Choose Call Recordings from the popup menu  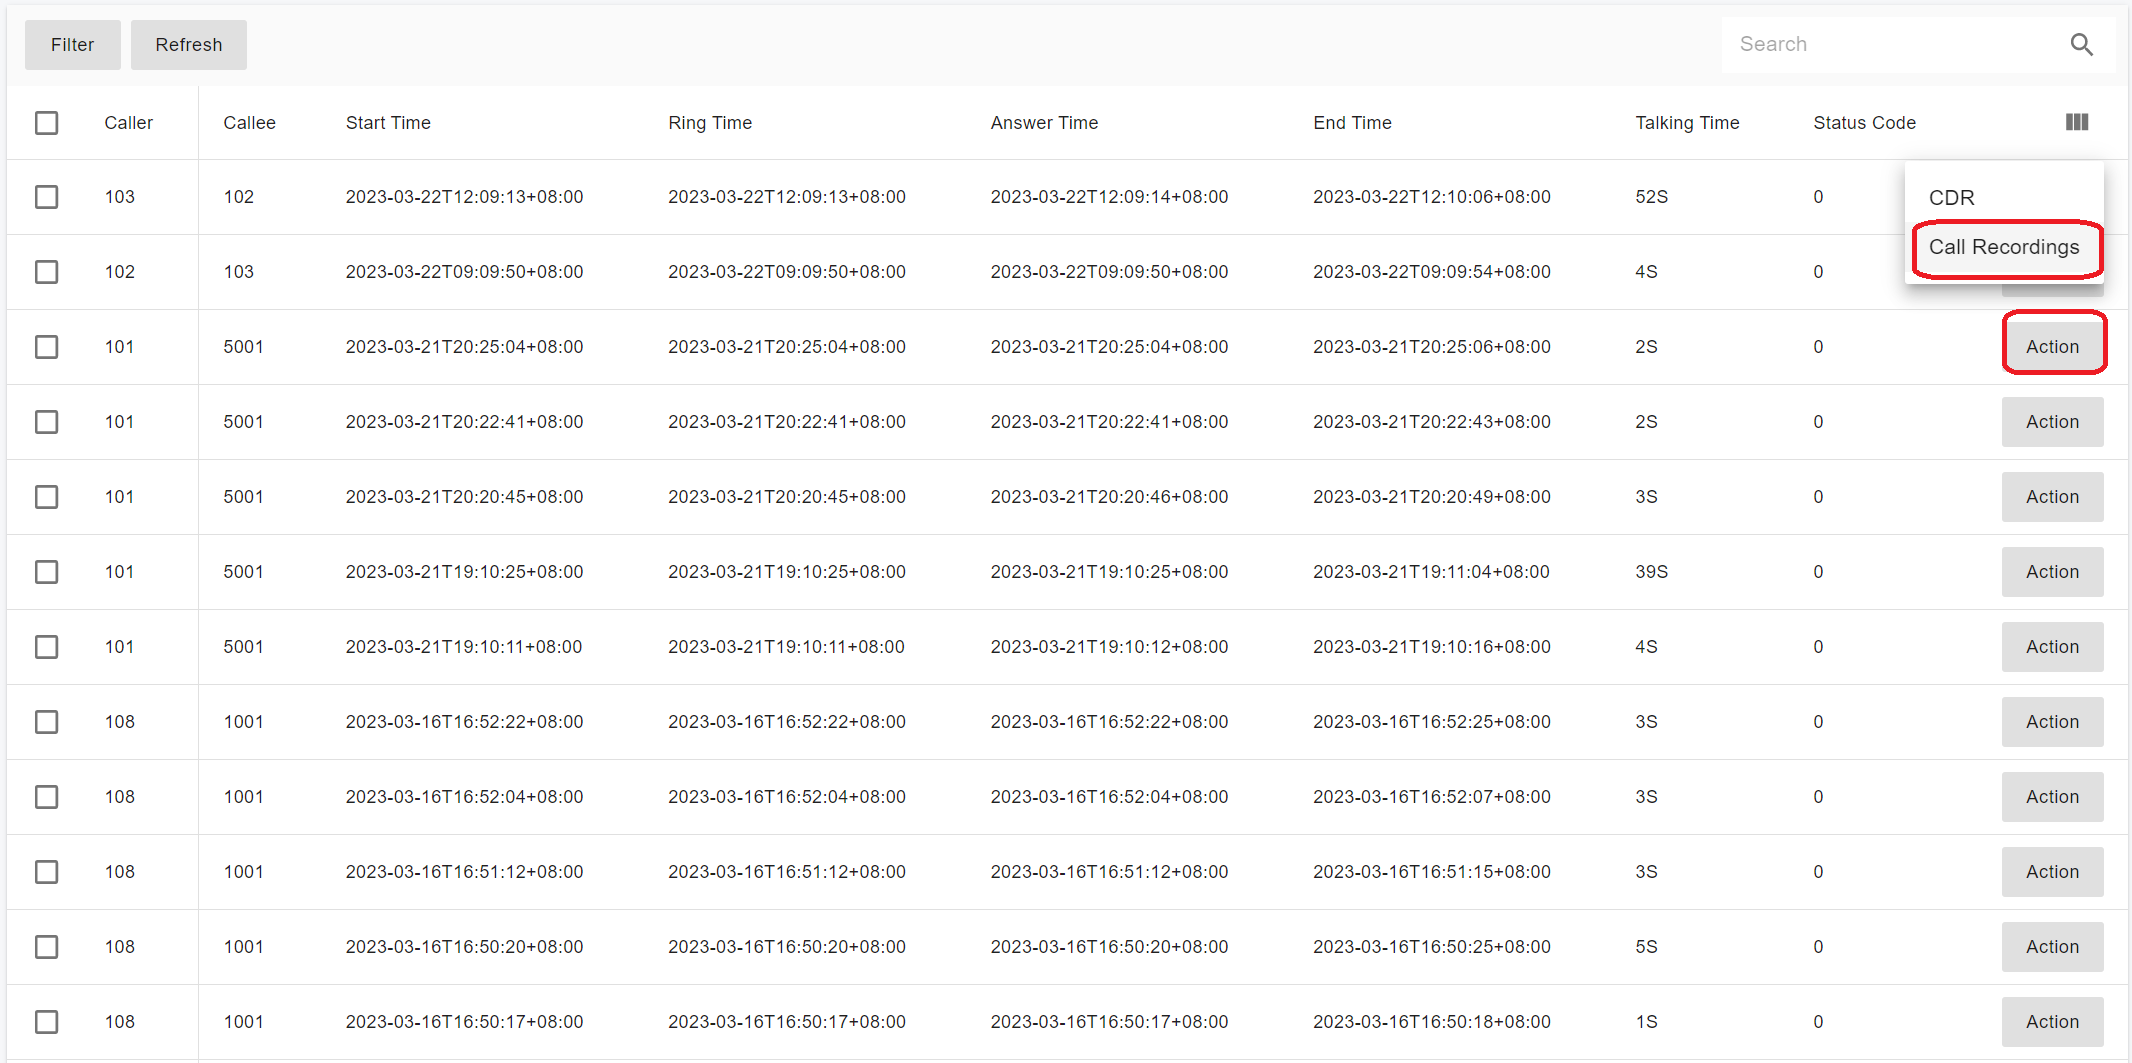click(x=2003, y=247)
